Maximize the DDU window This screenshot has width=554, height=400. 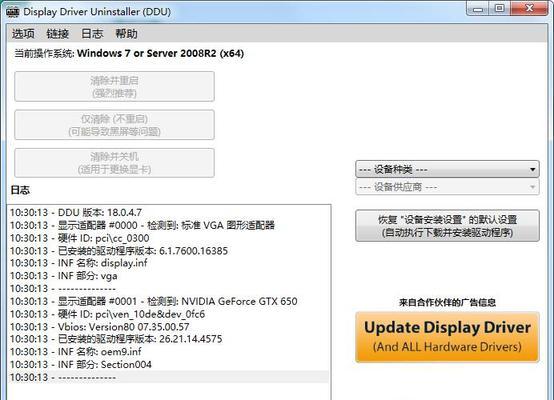(499, 9)
